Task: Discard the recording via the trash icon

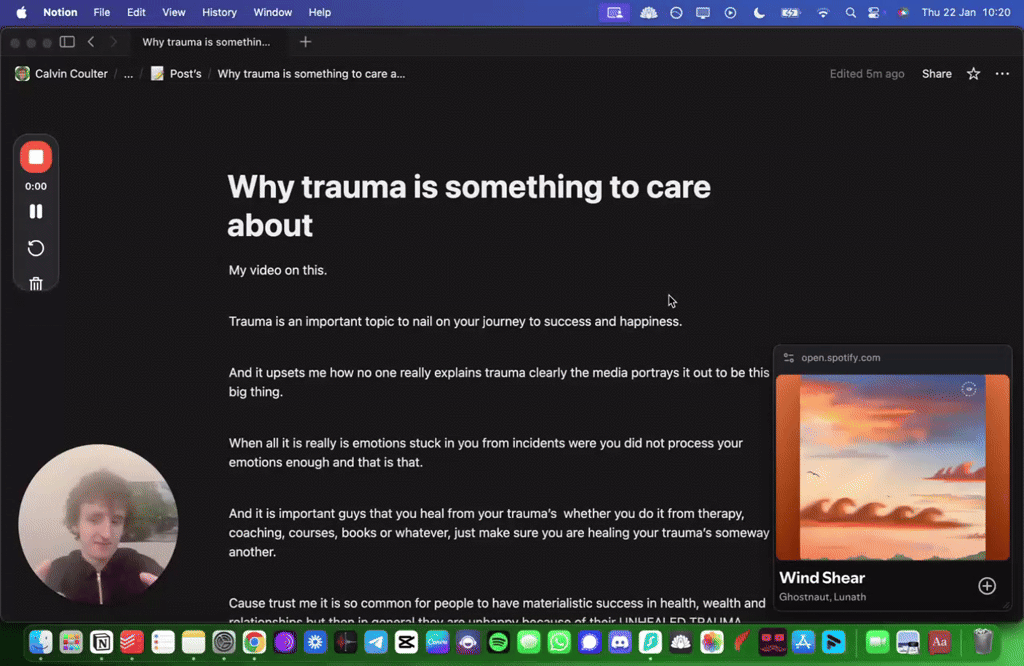Action: [36, 283]
